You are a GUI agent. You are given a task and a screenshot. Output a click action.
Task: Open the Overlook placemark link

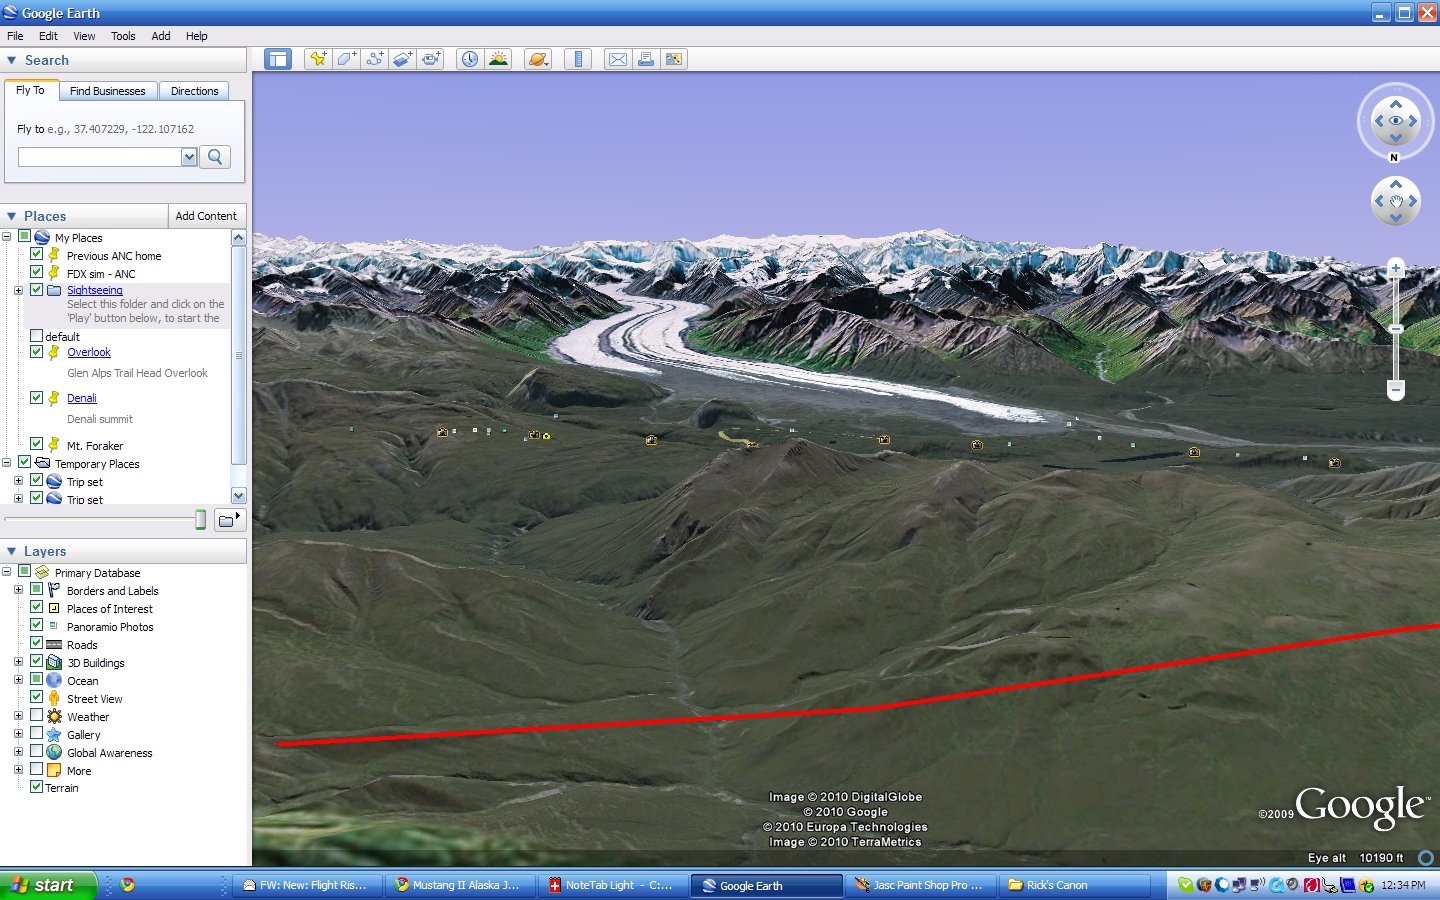pyautogui.click(x=89, y=352)
